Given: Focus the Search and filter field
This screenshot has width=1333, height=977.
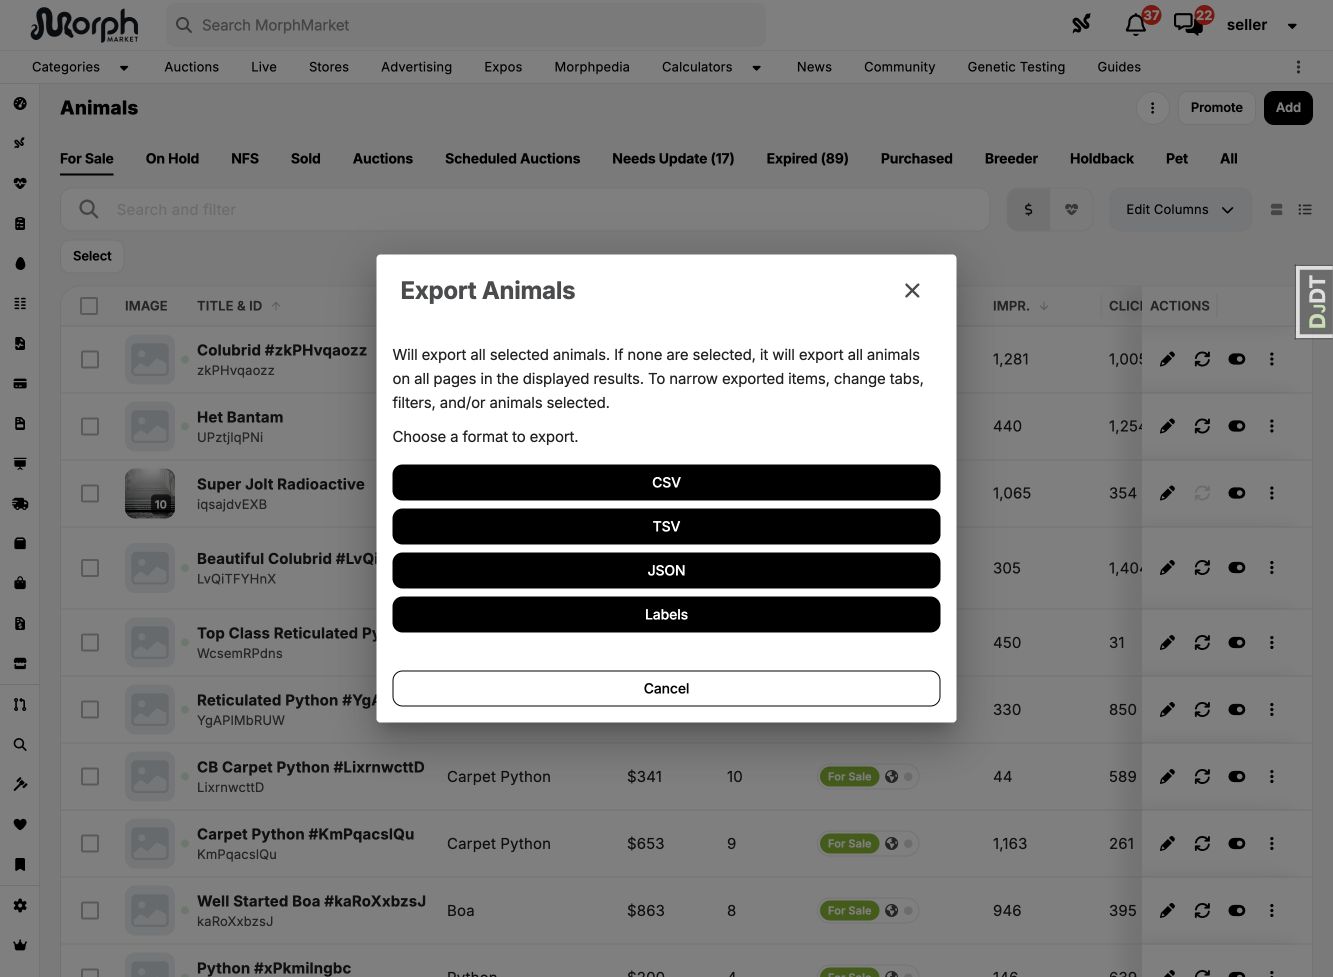Looking at the screenshot, I should pos(525,210).
